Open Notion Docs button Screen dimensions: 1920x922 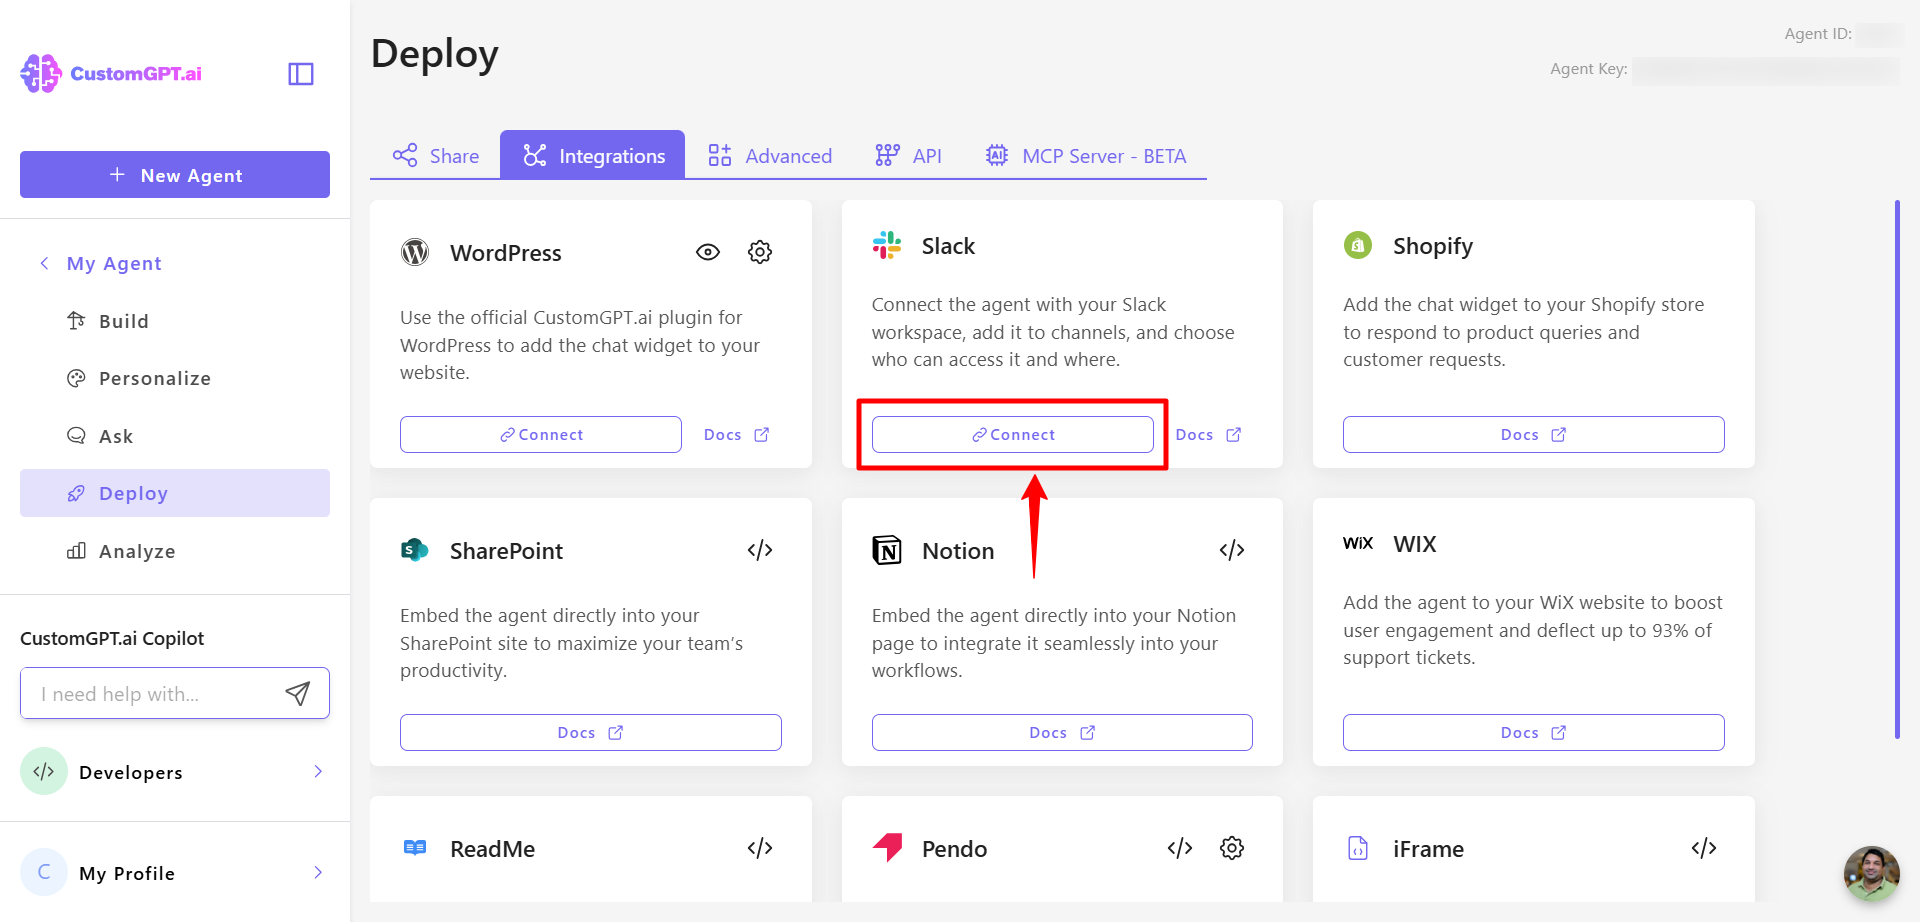[1062, 732]
